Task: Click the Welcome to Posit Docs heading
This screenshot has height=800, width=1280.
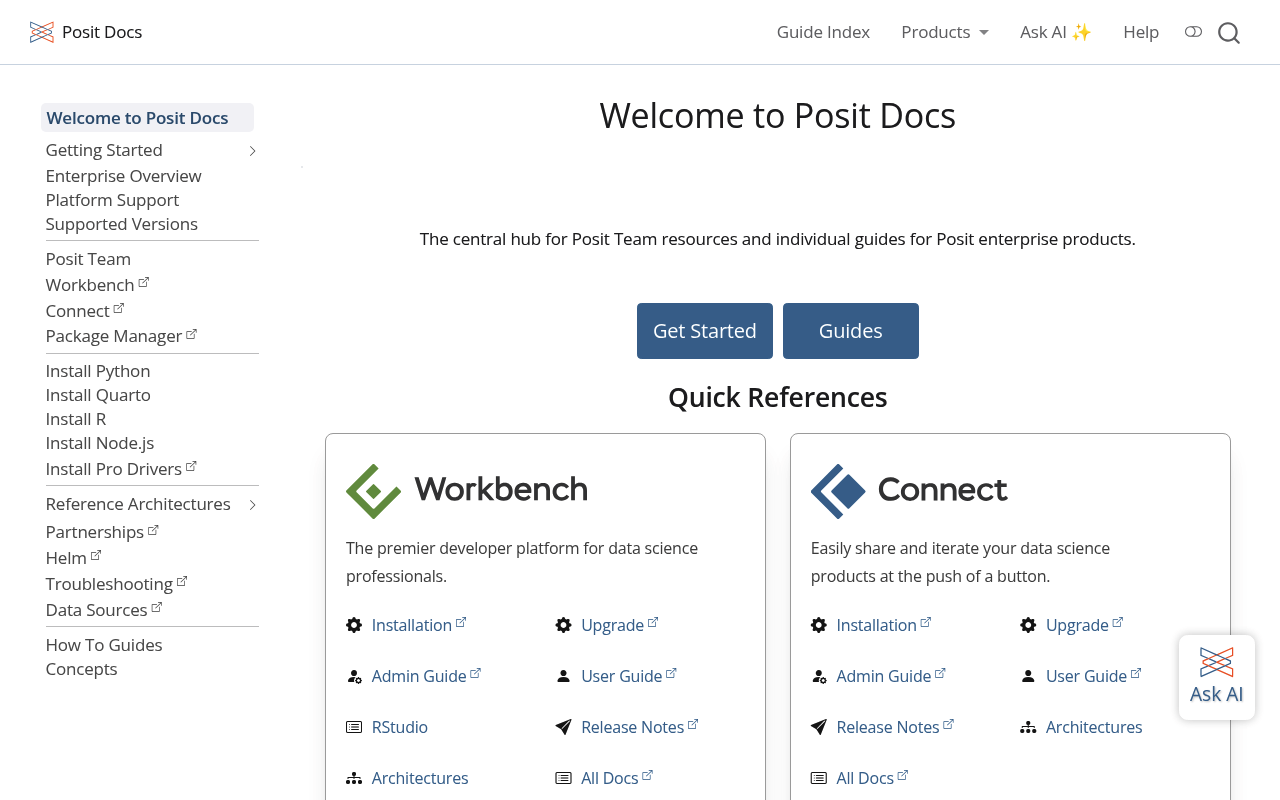Action: 778,116
